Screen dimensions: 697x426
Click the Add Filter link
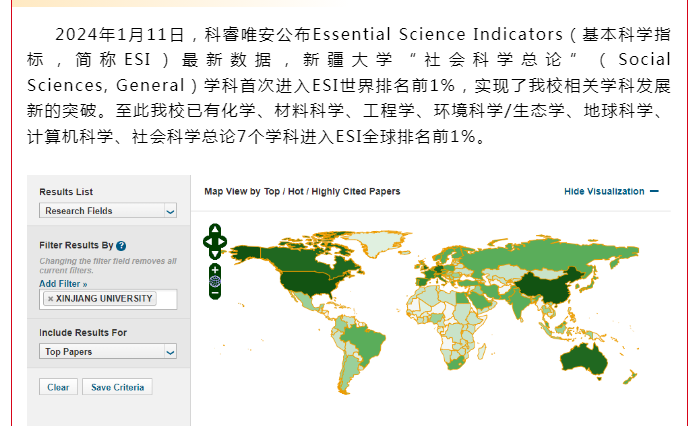click(62, 284)
